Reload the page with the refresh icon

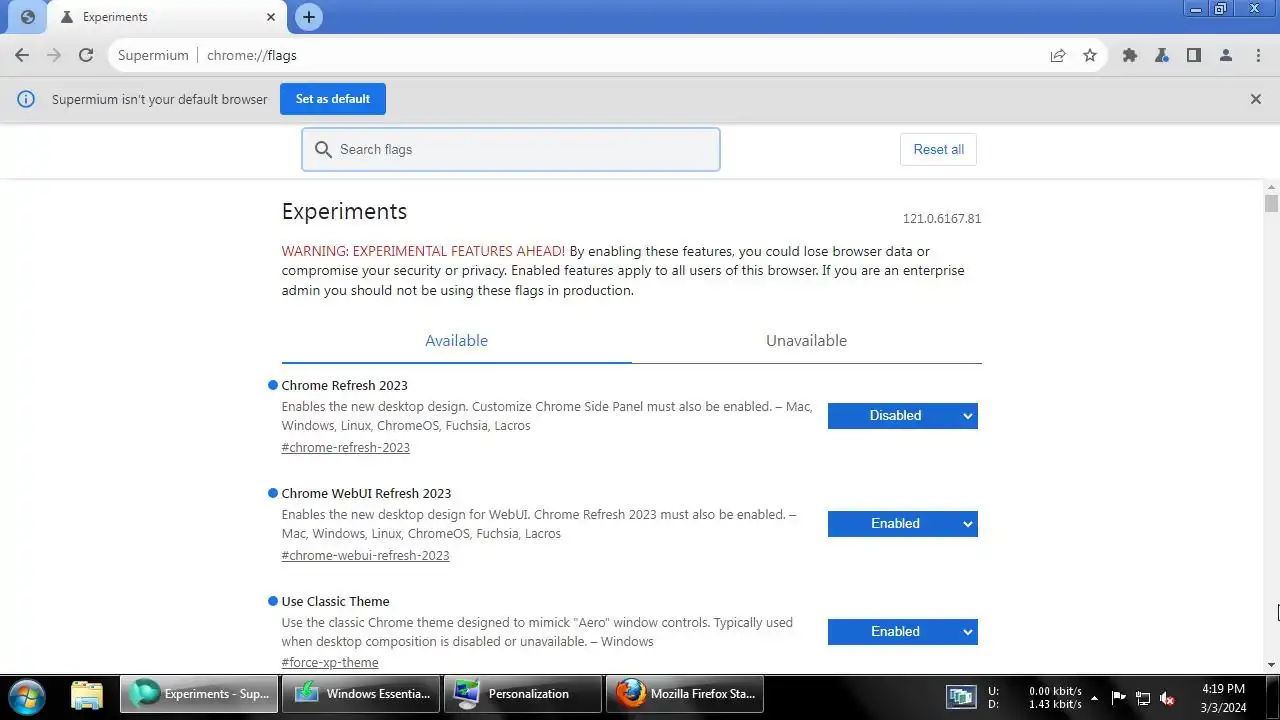pyautogui.click(x=86, y=56)
